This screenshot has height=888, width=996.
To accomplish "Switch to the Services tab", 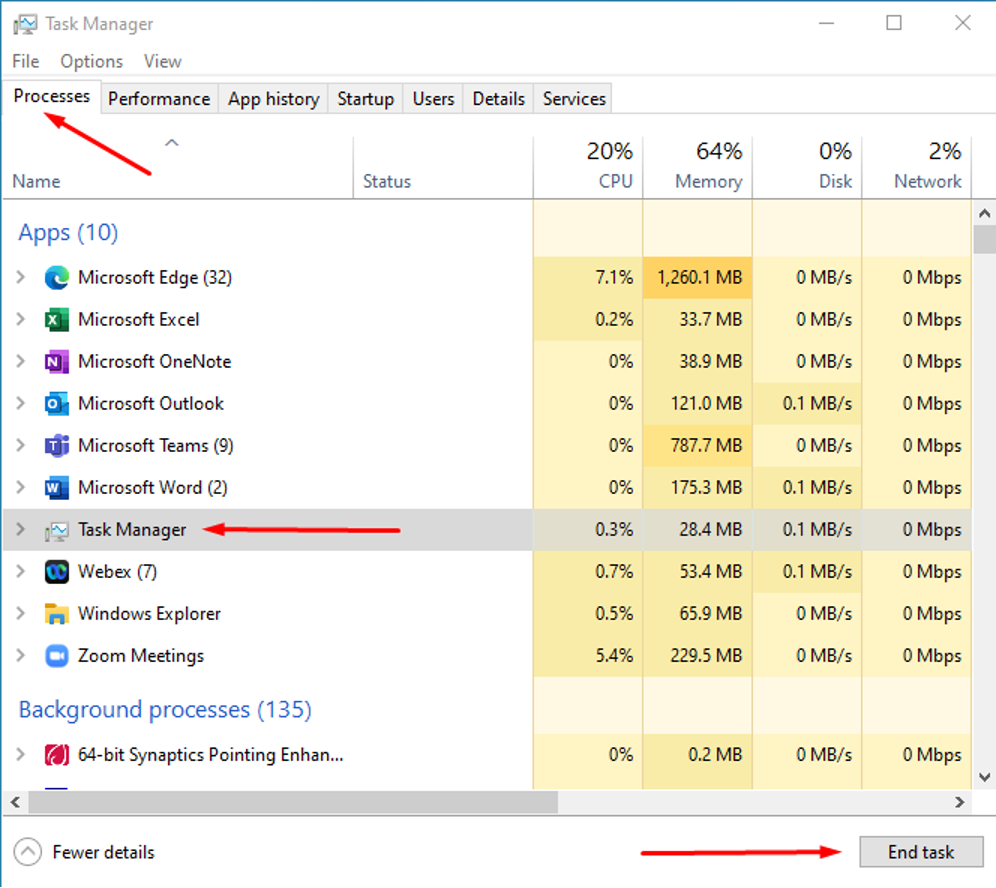I will (x=574, y=98).
